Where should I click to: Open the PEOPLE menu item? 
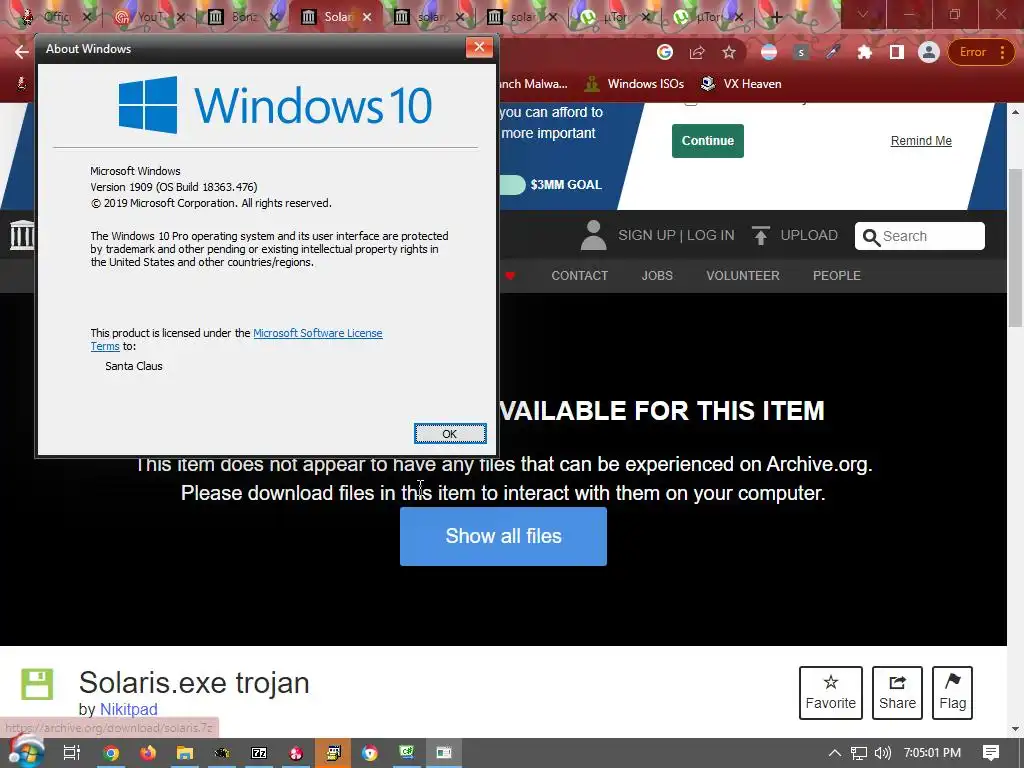pyautogui.click(x=837, y=276)
